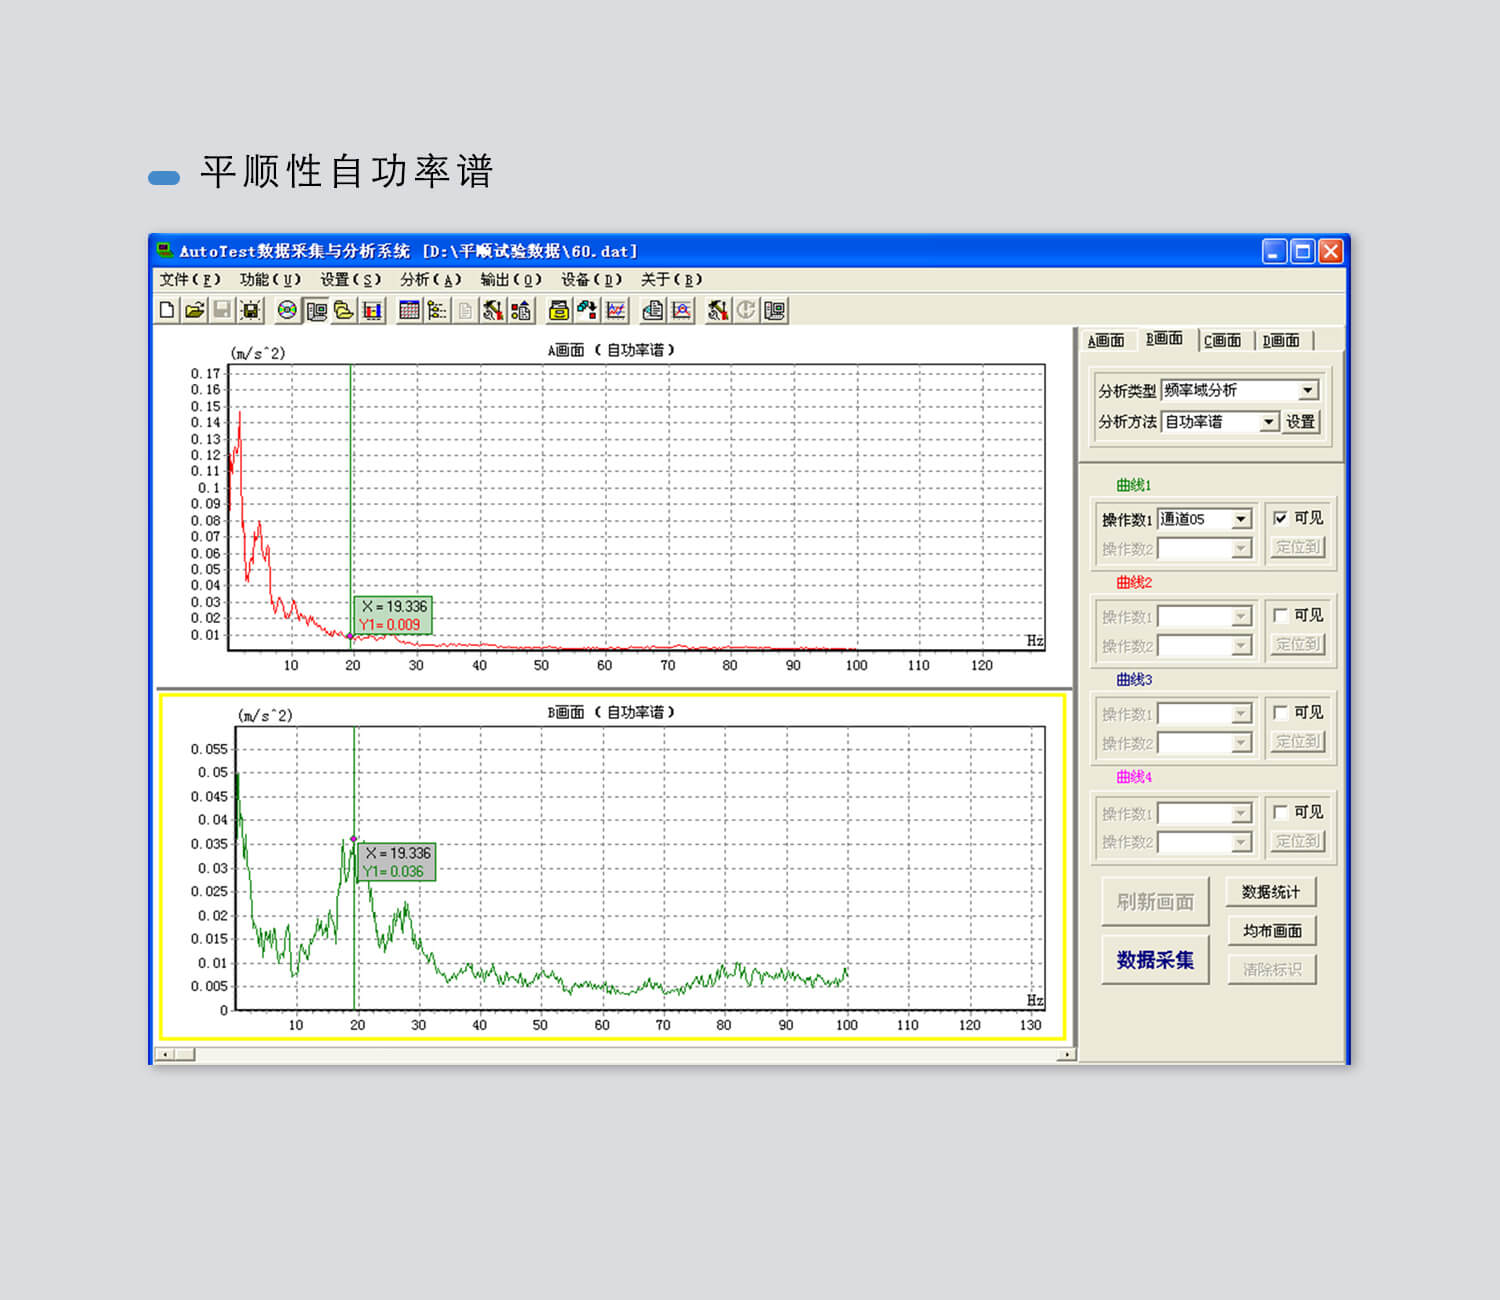Open the 分析方法 dropdown
Viewport: 1500px width, 1300px height.
[1268, 422]
